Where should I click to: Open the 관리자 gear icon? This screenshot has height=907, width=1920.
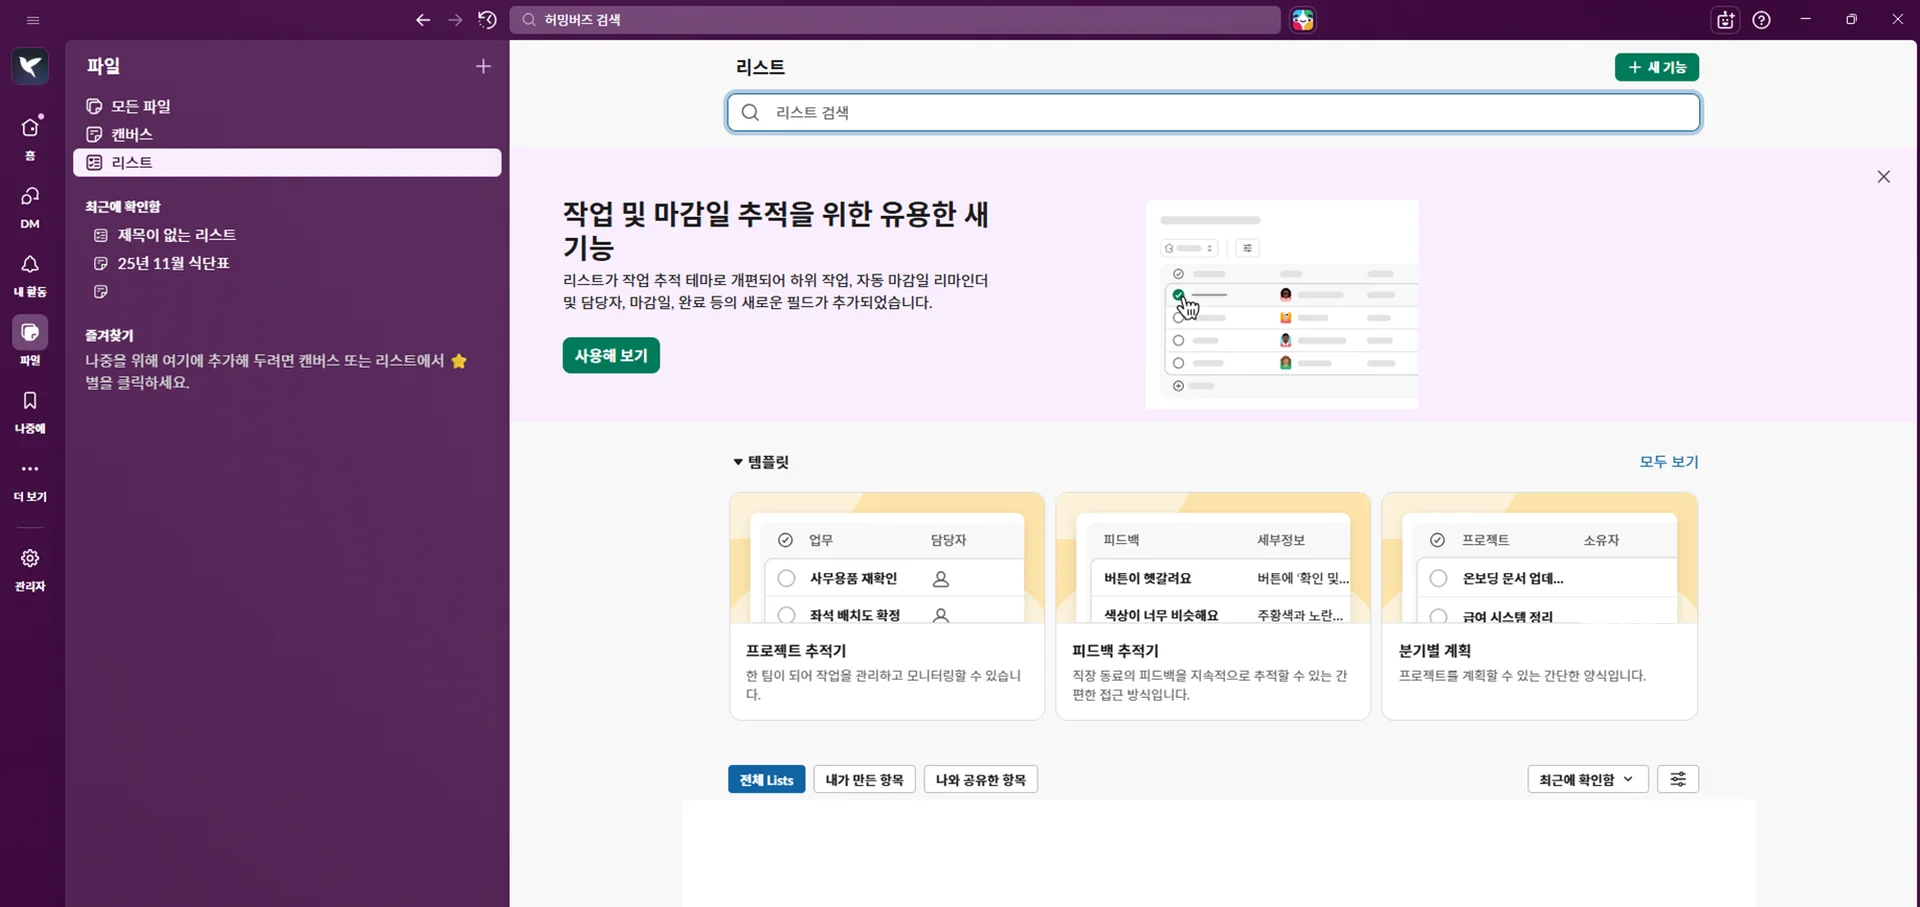[30, 559]
